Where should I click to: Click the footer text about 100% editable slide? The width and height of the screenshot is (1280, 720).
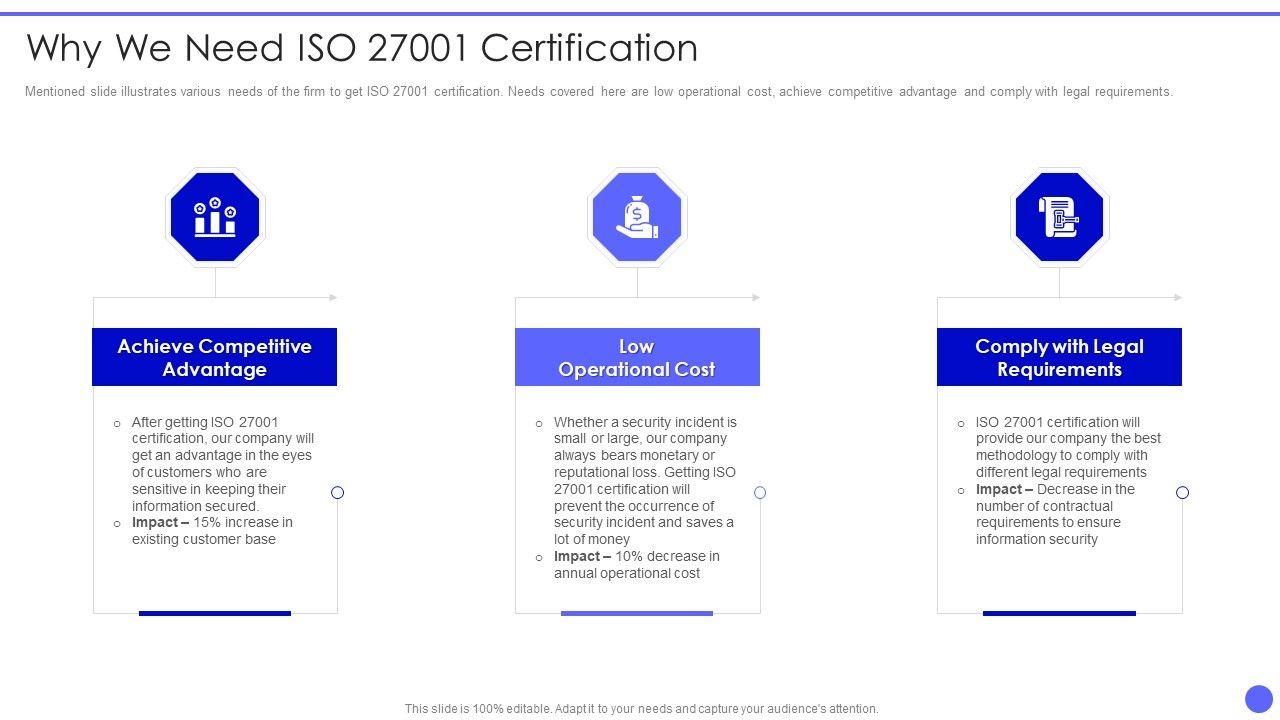coord(641,709)
